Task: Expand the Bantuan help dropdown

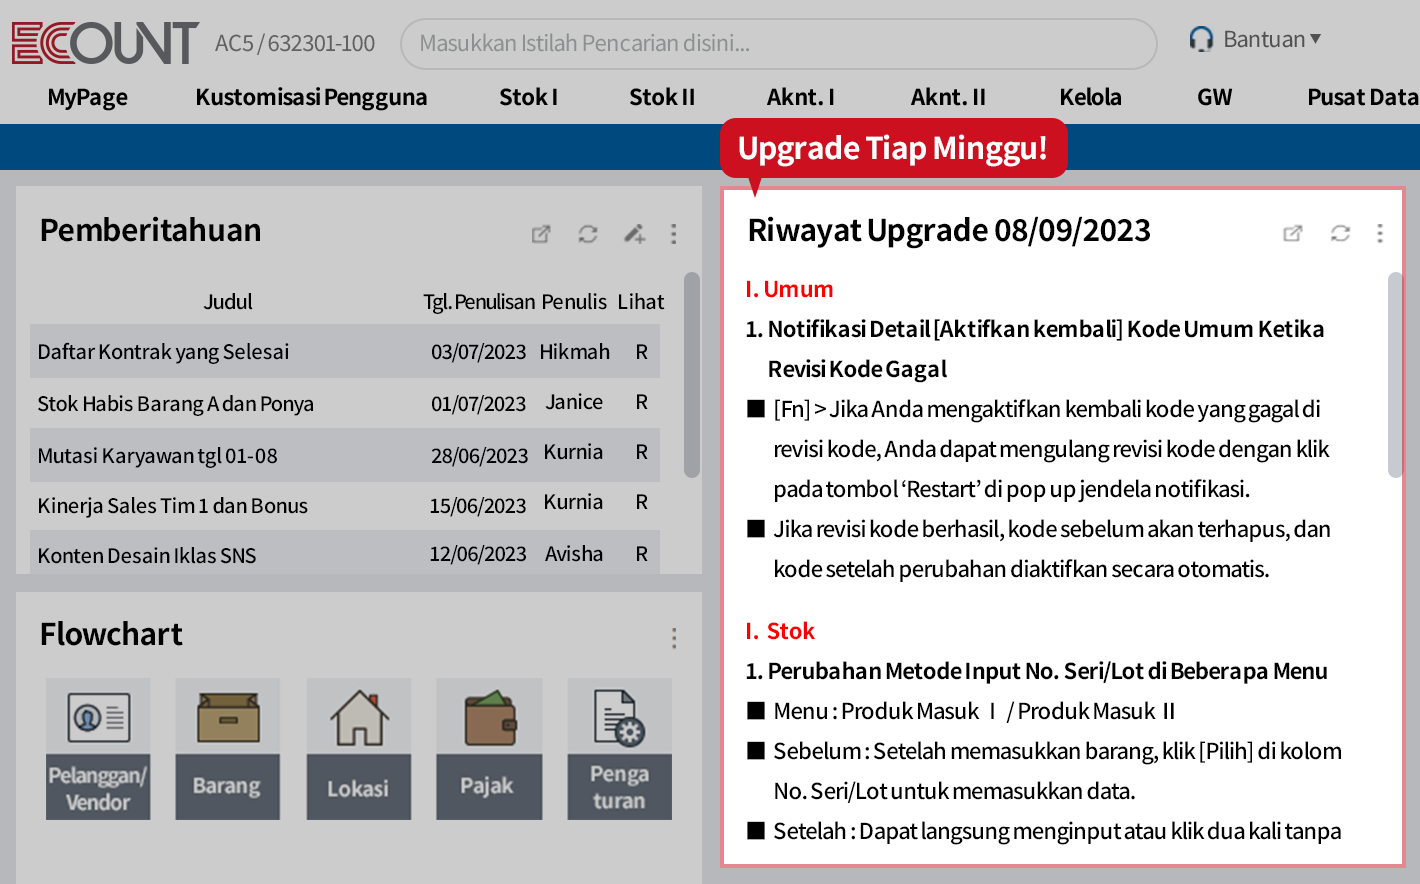Action: coord(1256,40)
